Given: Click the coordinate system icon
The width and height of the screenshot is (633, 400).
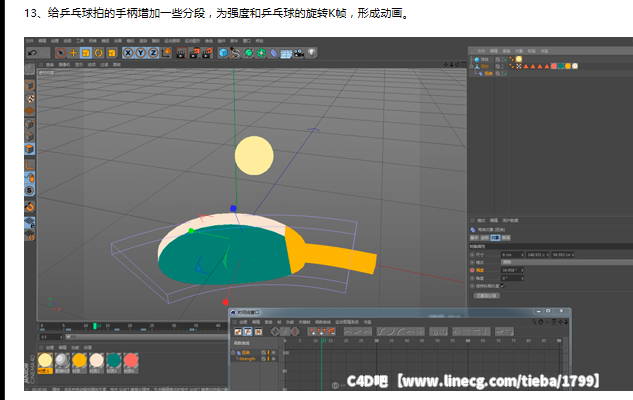Looking at the screenshot, I should [x=166, y=53].
